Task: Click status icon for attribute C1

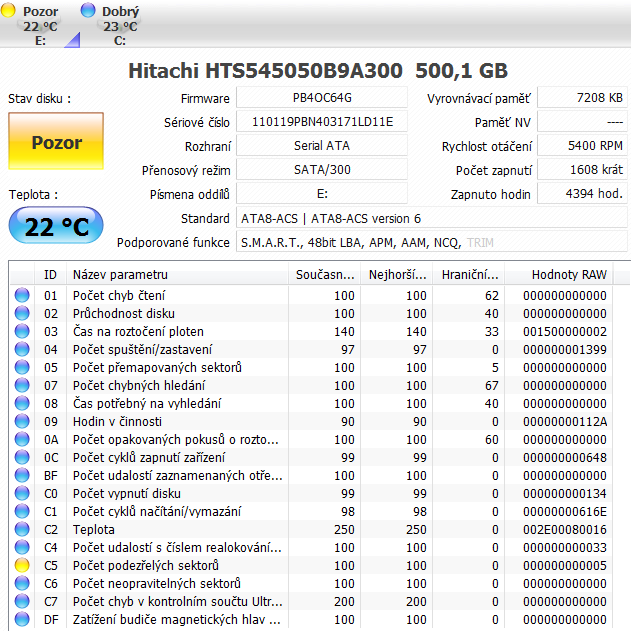Action: click(22, 511)
